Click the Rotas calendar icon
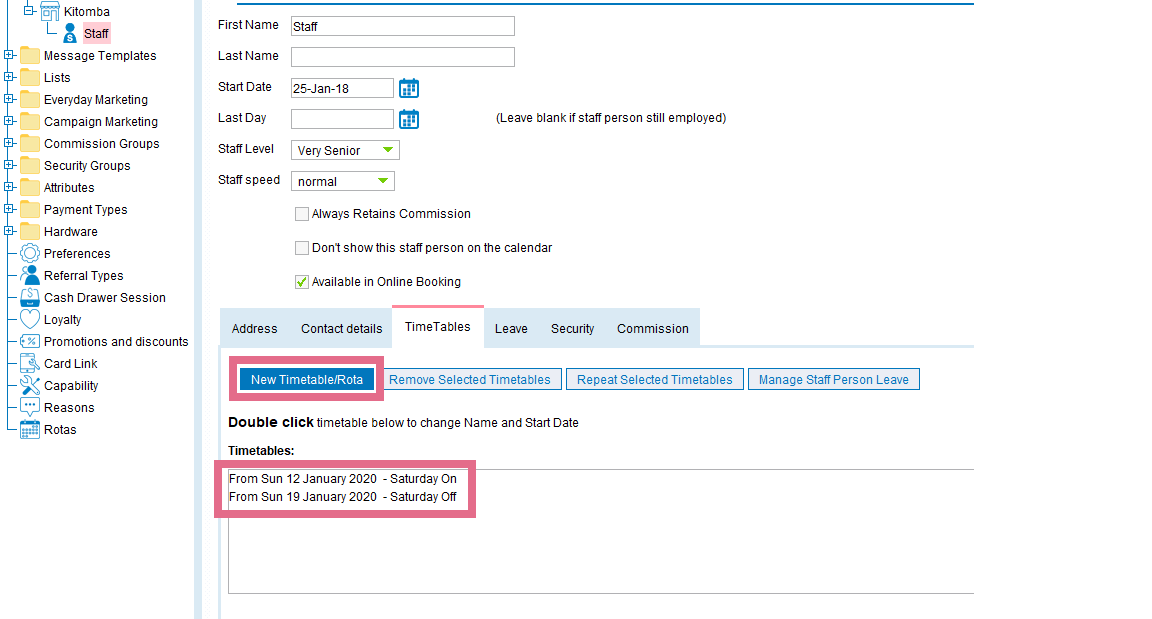This screenshot has height=619, width=1152. click(x=30, y=430)
